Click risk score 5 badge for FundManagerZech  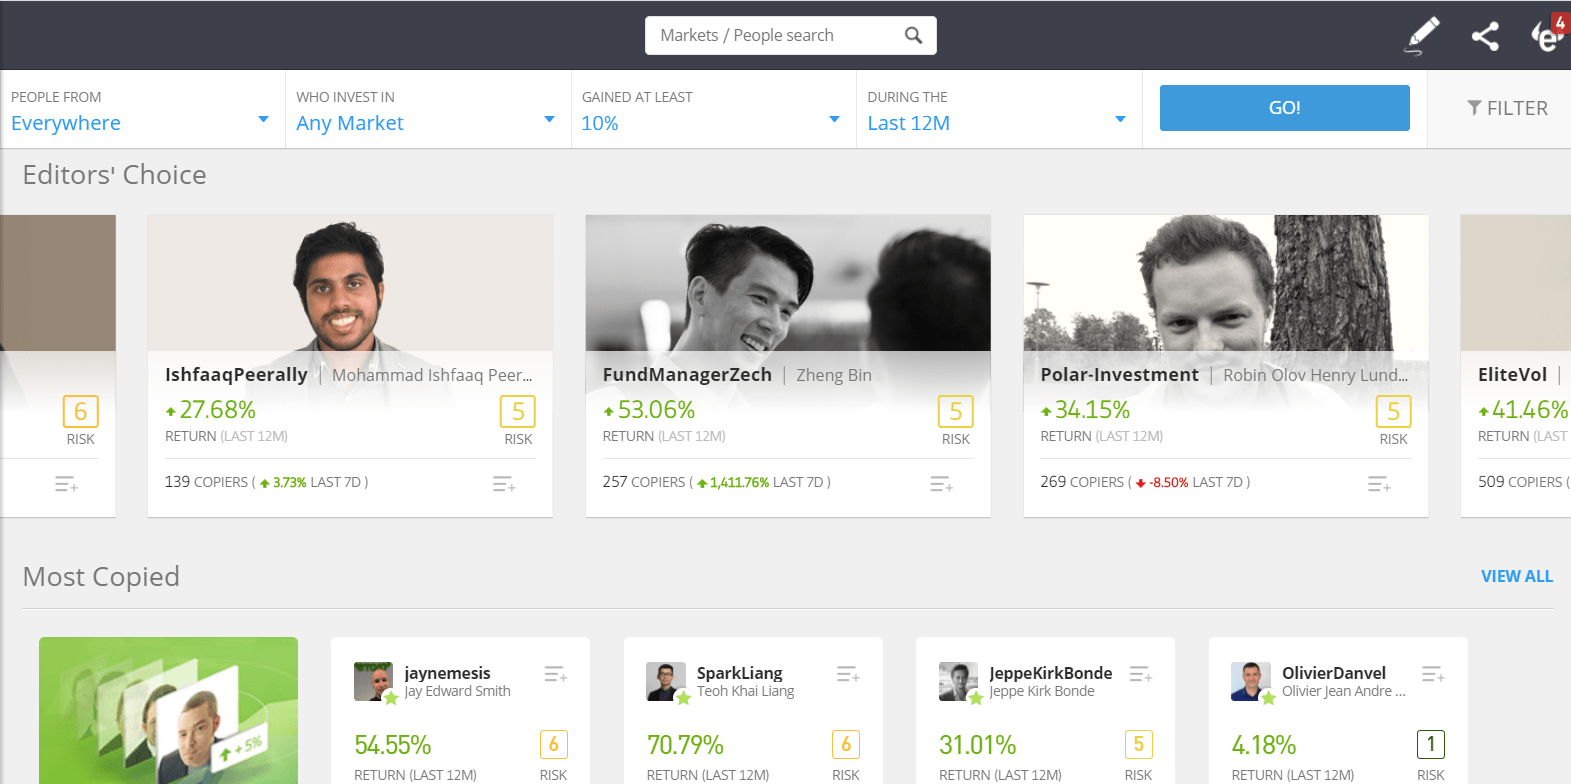pyautogui.click(x=956, y=411)
